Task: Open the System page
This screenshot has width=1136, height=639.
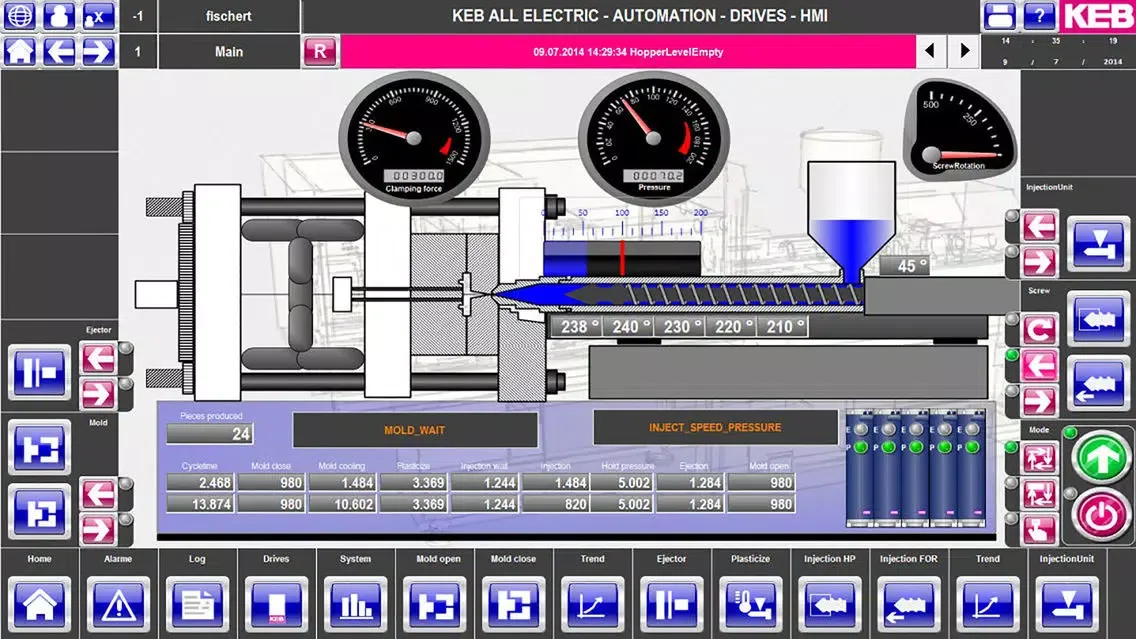Action: pos(355,604)
